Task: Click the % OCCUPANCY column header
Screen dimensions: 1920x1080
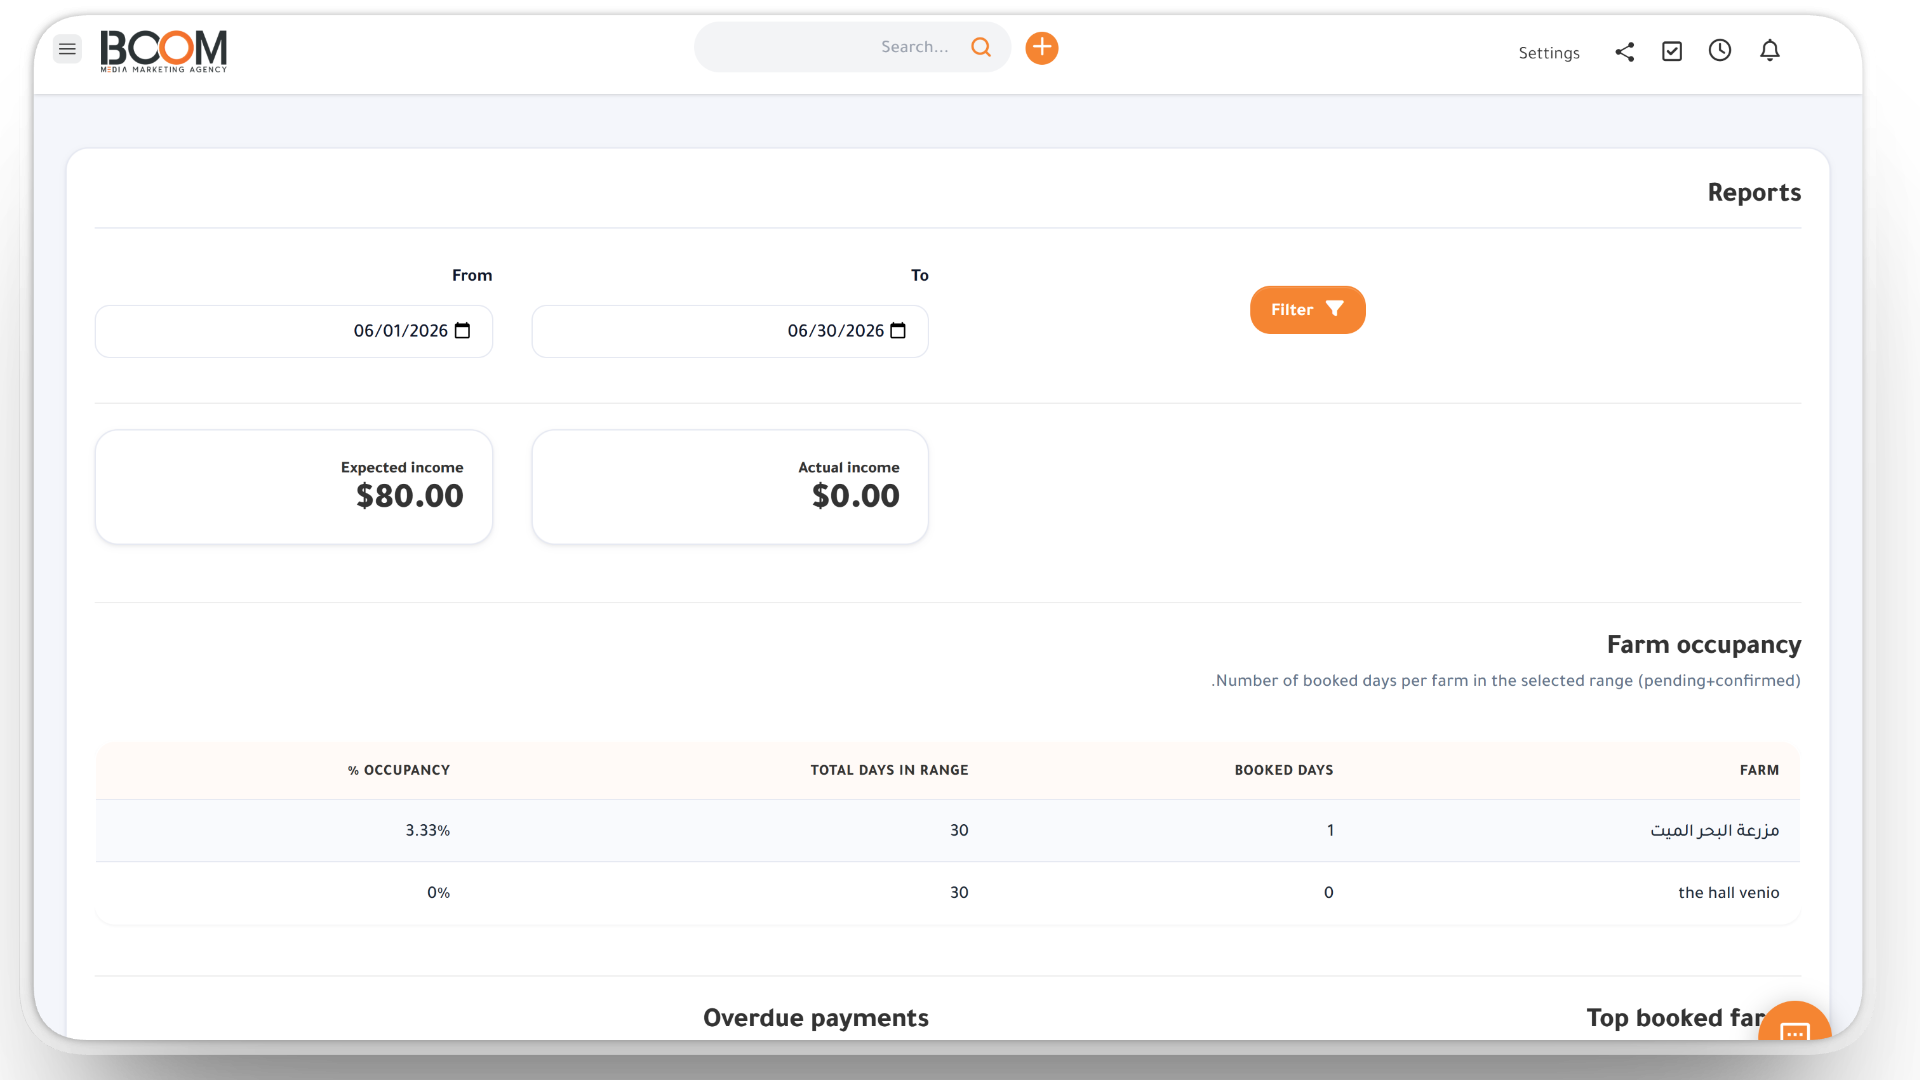Action: (399, 770)
